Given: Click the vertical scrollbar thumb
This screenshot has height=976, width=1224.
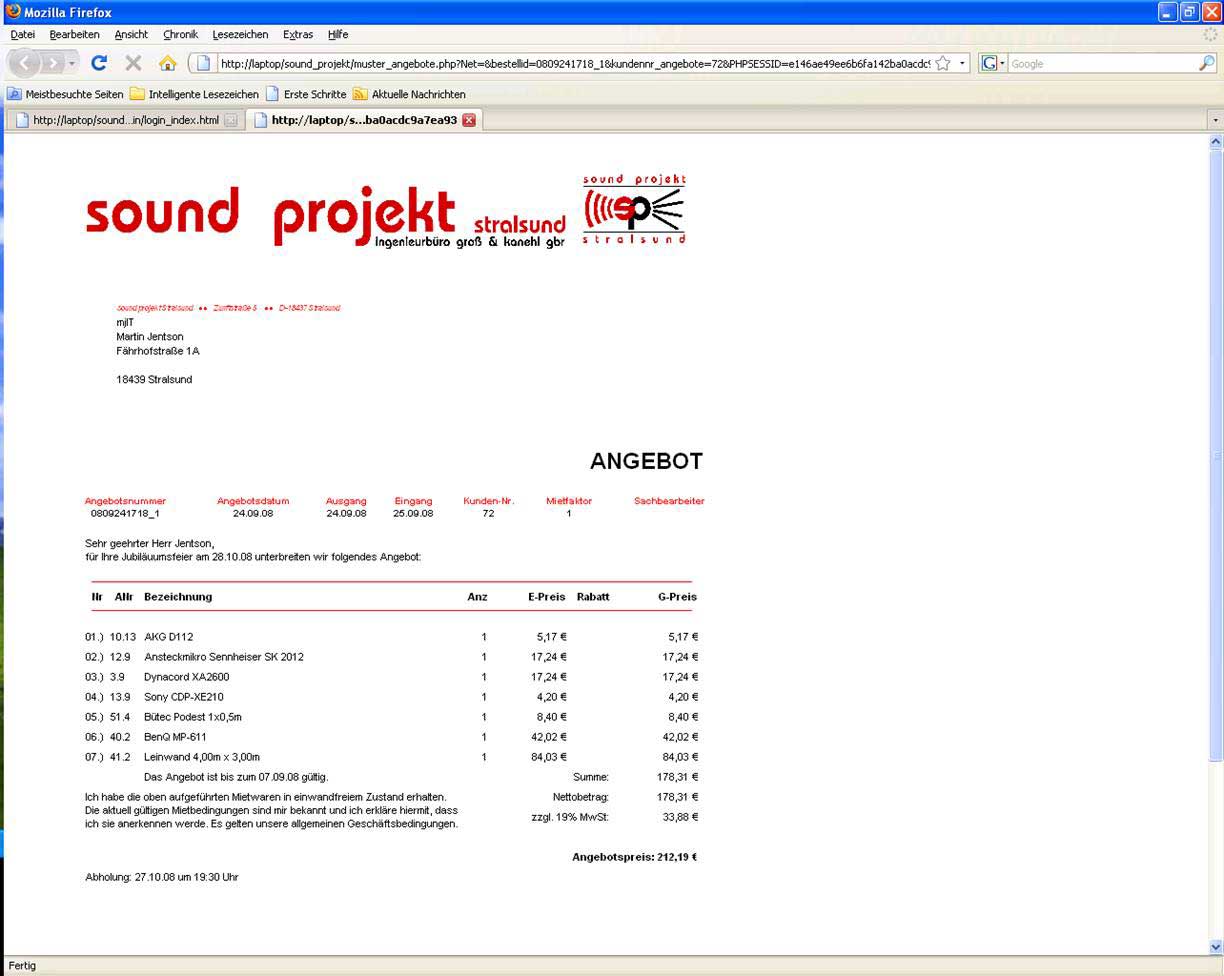Looking at the screenshot, I should pyautogui.click(x=1216, y=455).
